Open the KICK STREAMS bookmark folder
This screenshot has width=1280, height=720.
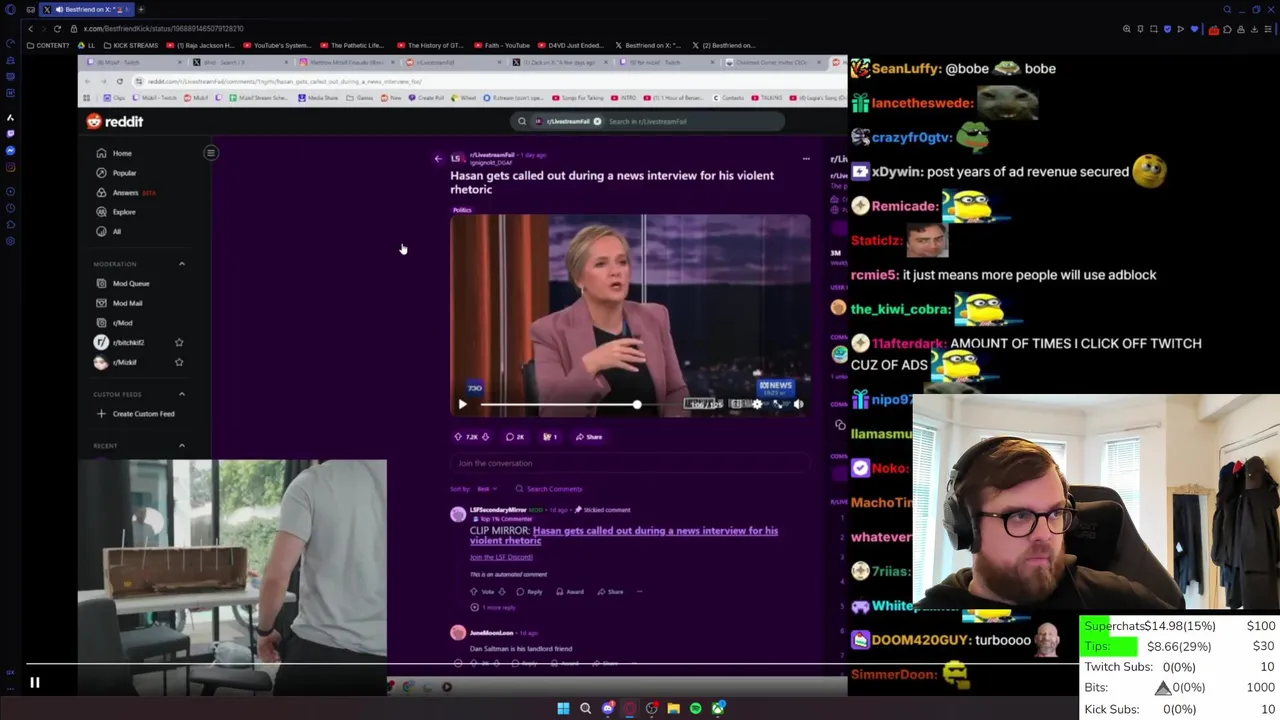pos(130,45)
